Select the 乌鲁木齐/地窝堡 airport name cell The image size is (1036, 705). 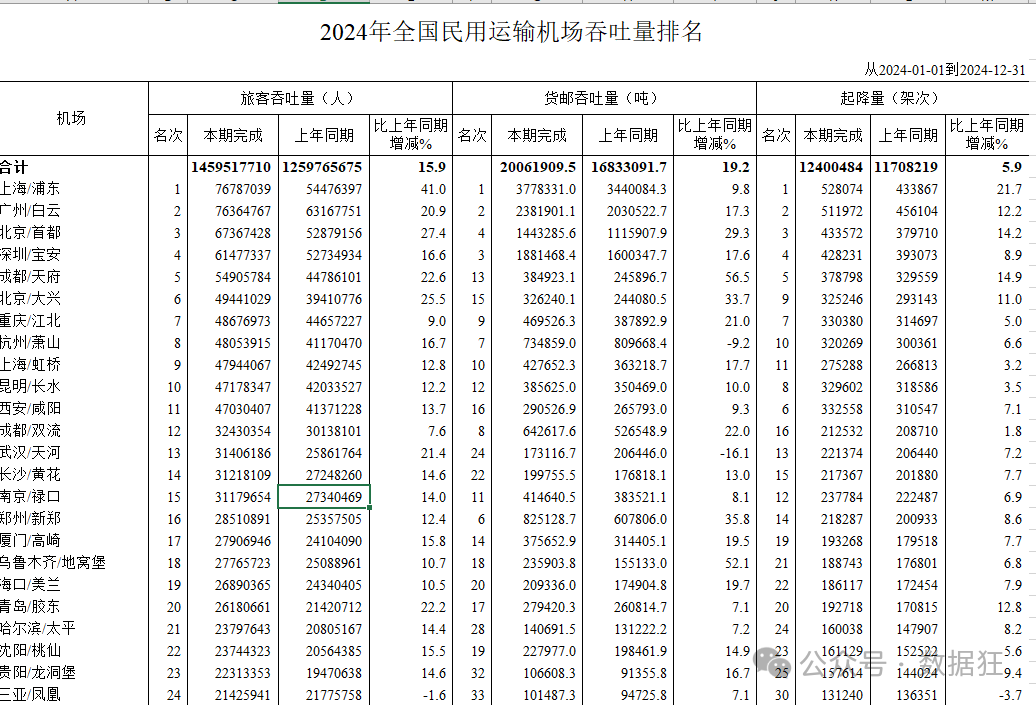pos(52,562)
